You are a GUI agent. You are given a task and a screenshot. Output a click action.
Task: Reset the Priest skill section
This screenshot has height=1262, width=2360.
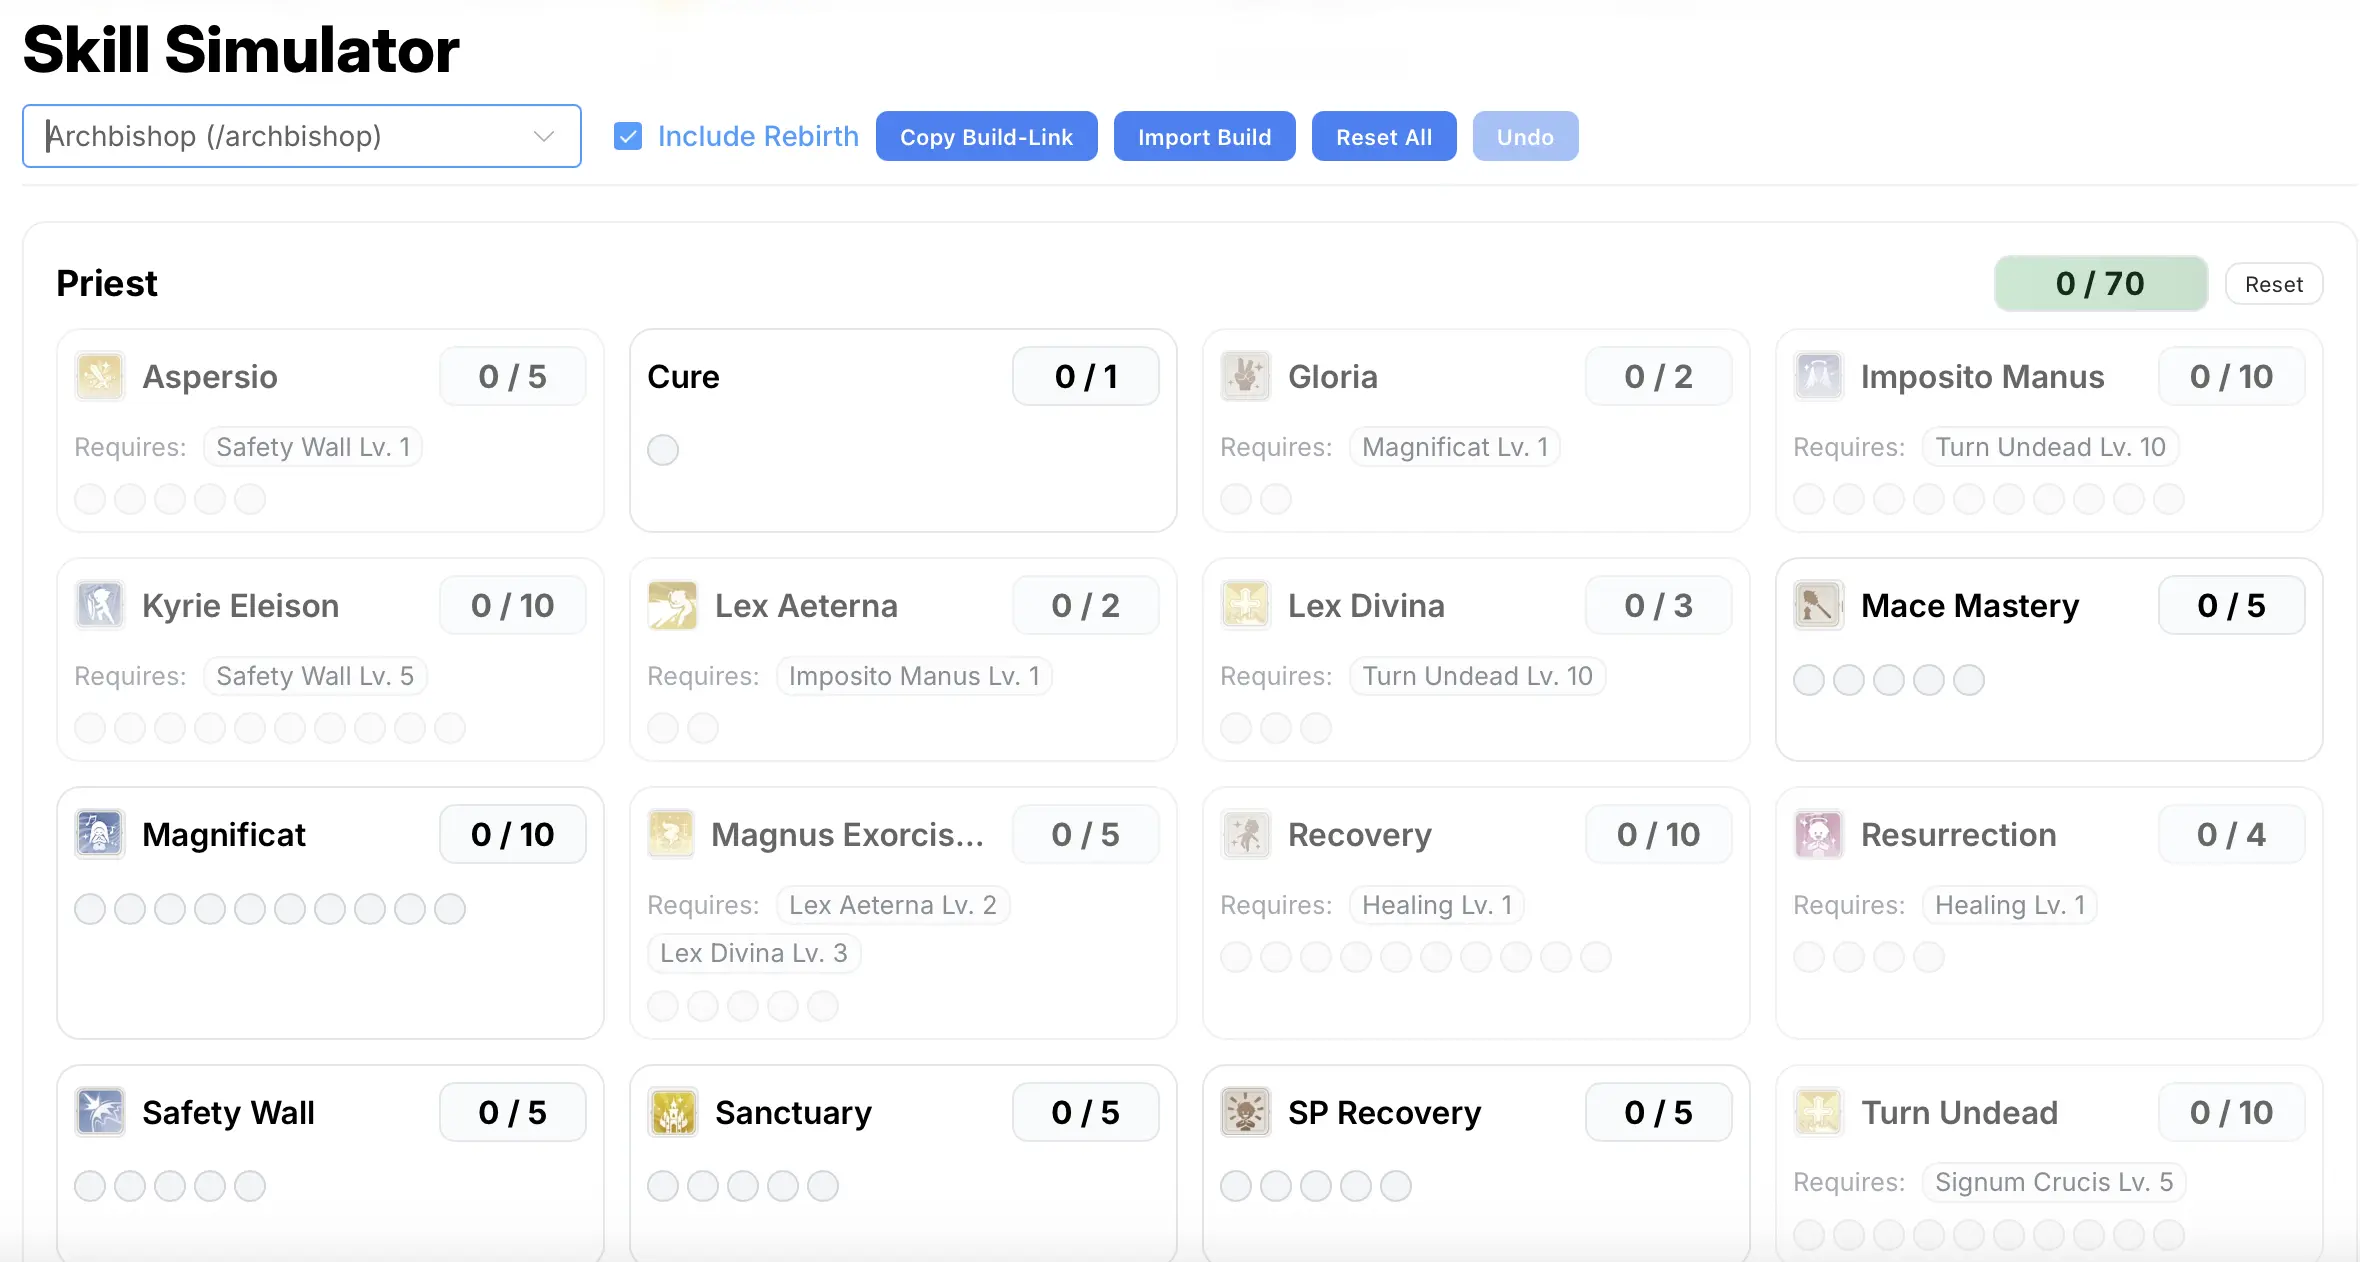[x=2273, y=284]
